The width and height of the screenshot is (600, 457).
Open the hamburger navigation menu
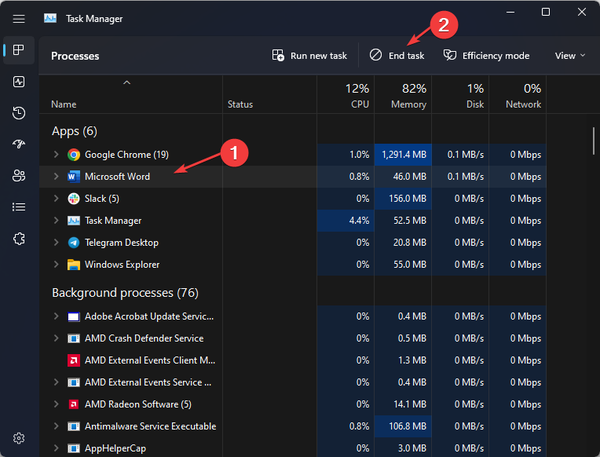tap(19, 19)
